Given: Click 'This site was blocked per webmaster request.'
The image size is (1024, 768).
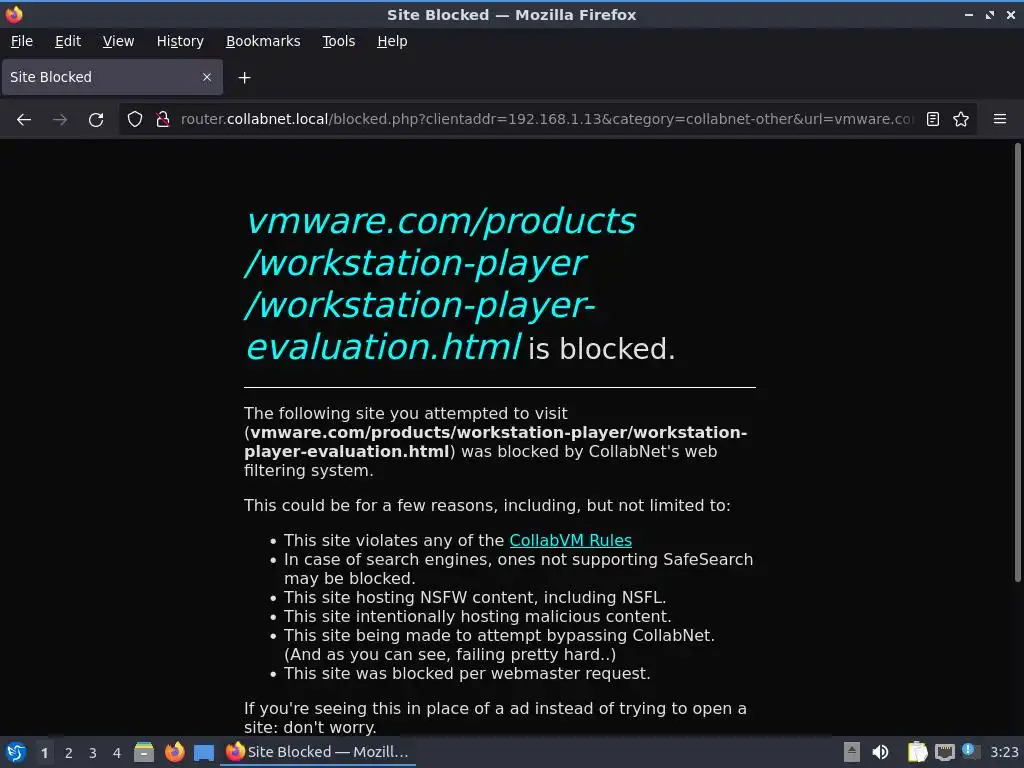Looking at the screenshot, I should click(x=467, y=674).
